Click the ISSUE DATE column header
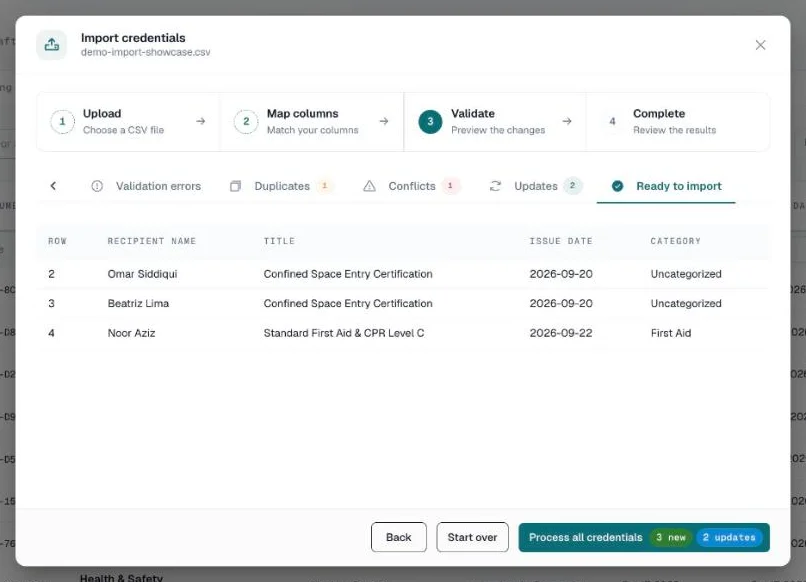Image resolution: width=806 pixels, height=582 pixels. (561, 241)
